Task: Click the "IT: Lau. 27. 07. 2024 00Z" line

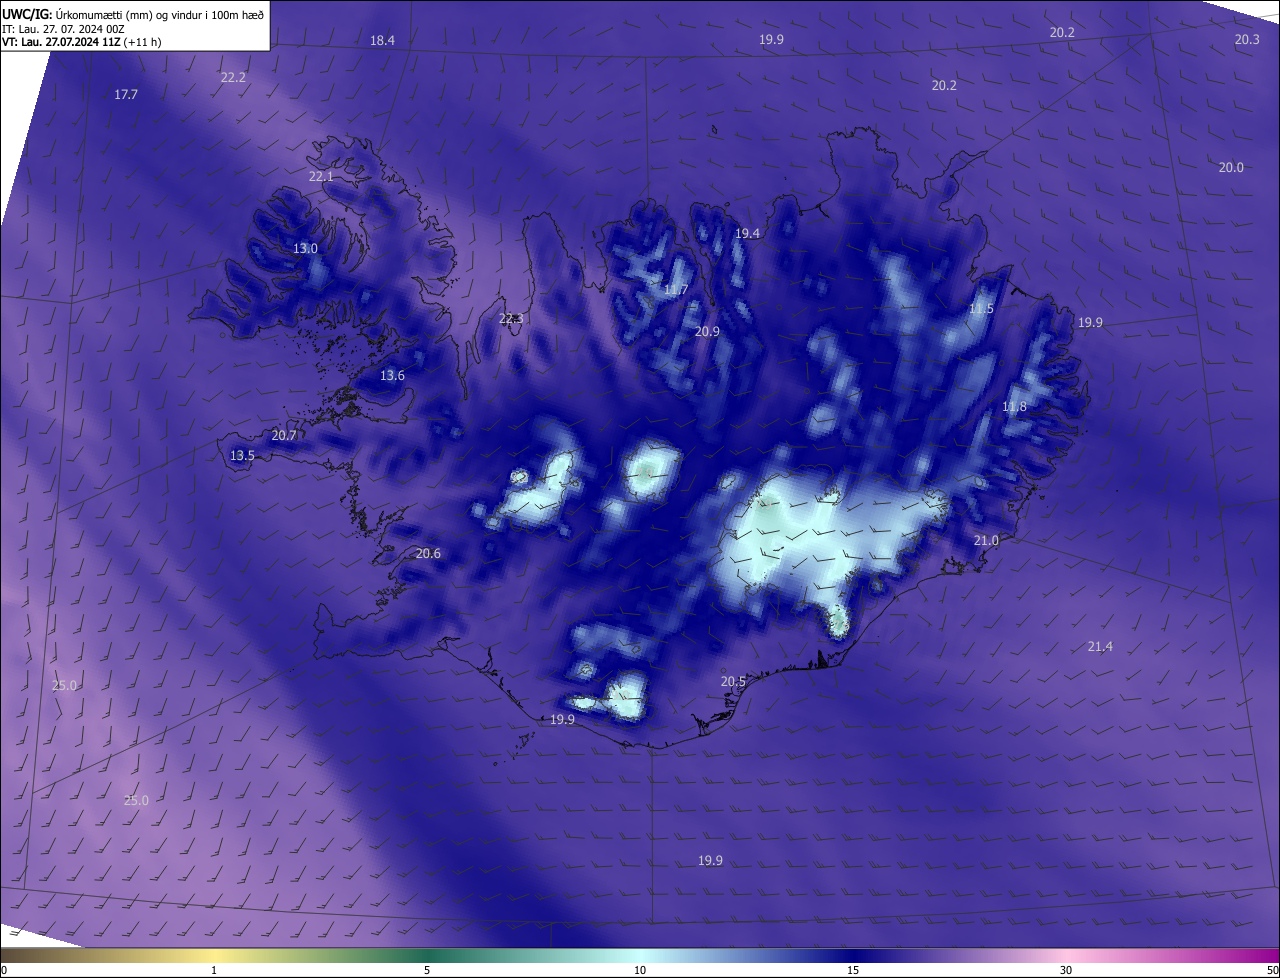Action: coord(63,29)
